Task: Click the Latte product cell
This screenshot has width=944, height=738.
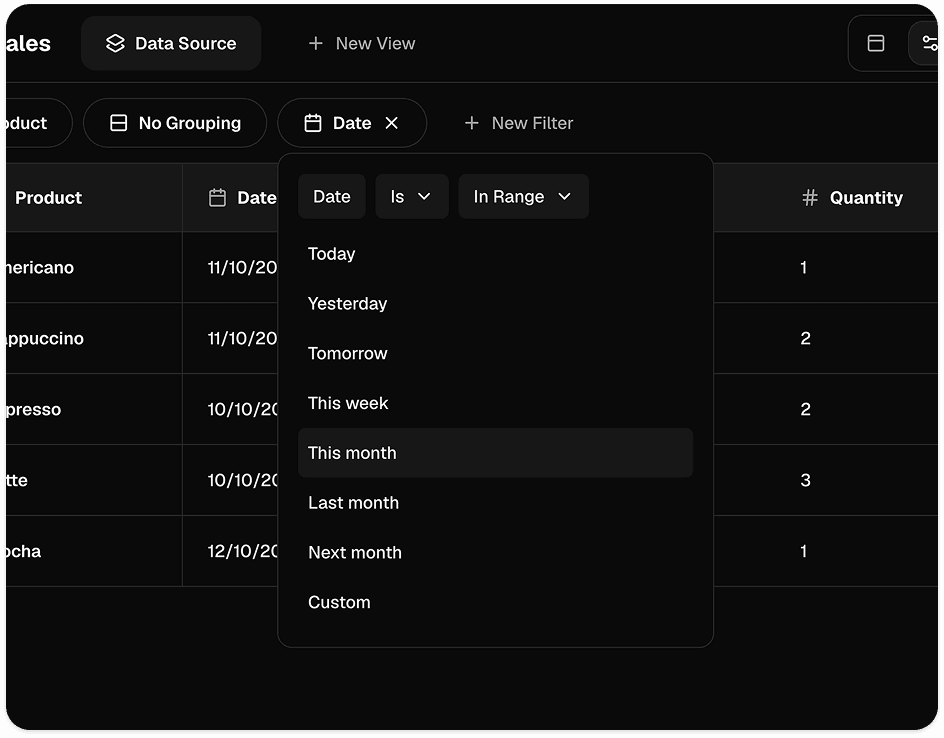Action: coord(94,480)
